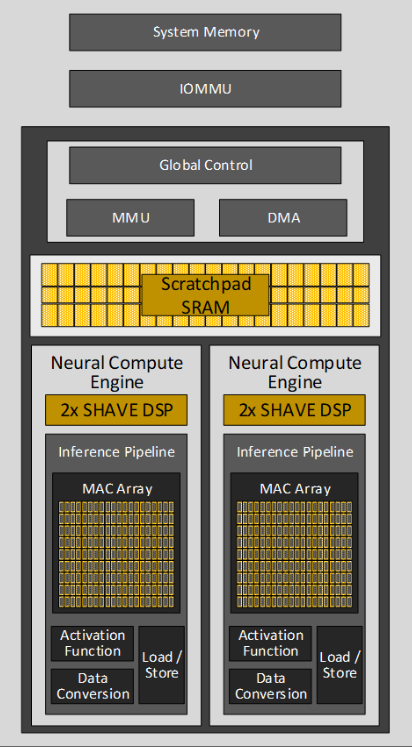This screenshot has width=412, height=747.
Task: Click the right Activation Function block
Action: pyautogui.click(x=271, y=643)
